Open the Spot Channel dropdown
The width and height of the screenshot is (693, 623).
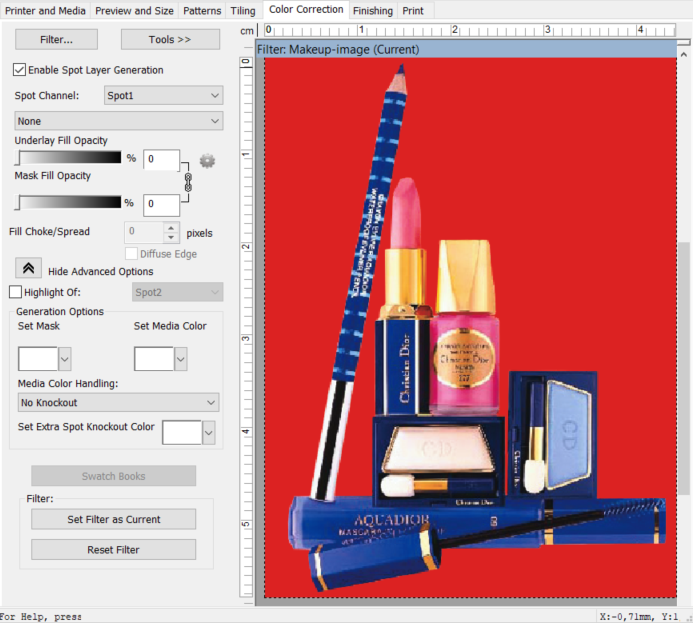click(163, 96)
